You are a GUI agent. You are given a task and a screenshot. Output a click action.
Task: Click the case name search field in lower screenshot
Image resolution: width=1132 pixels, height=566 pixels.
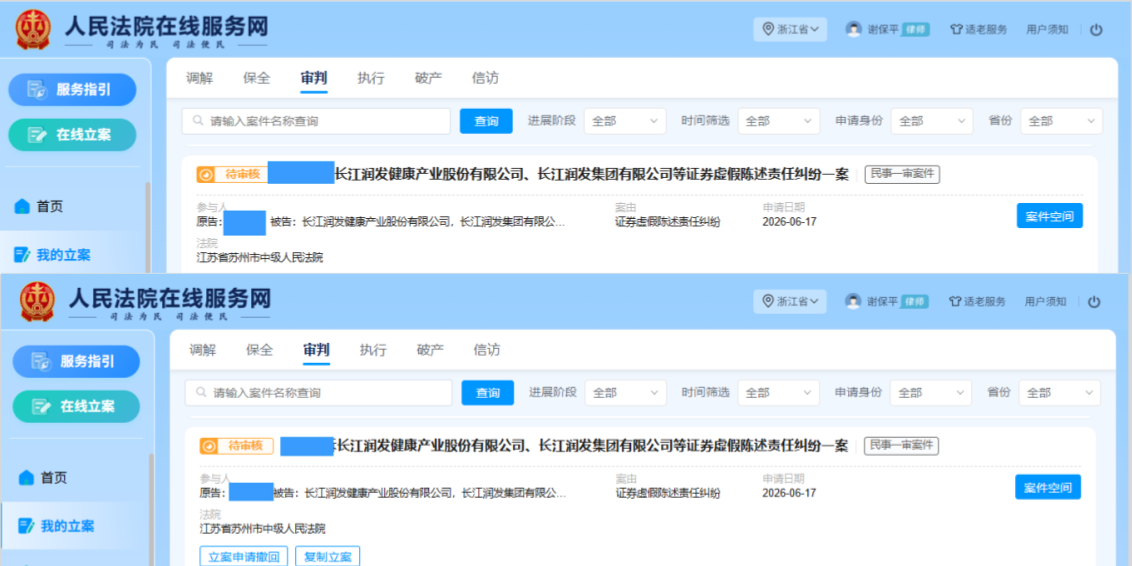pyautogui.click(x=319, y=393)
